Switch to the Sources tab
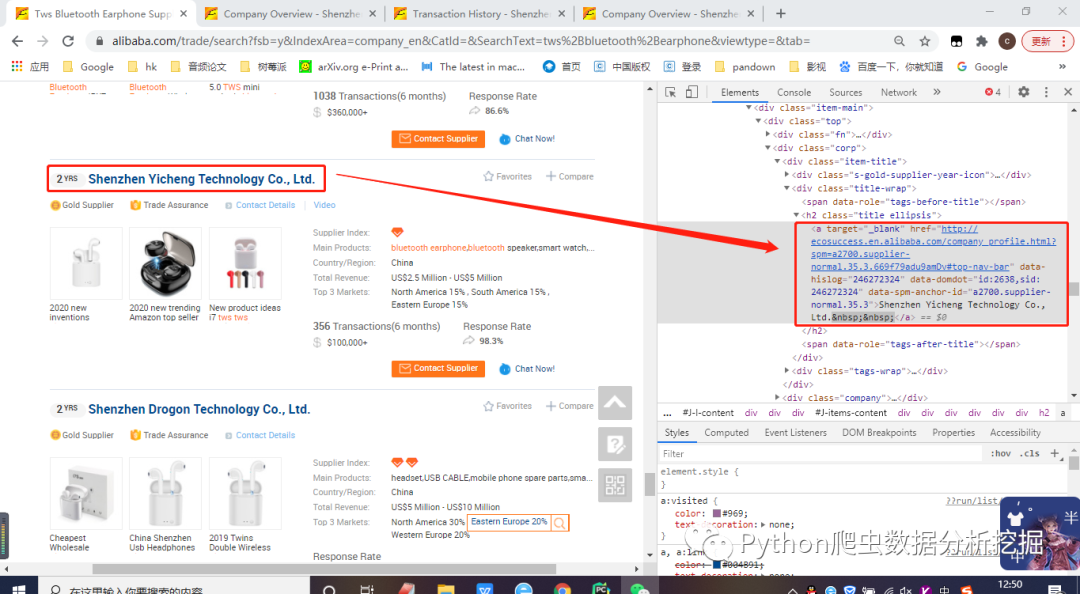This screenshot has height=594, width=1080. [845, 92]
